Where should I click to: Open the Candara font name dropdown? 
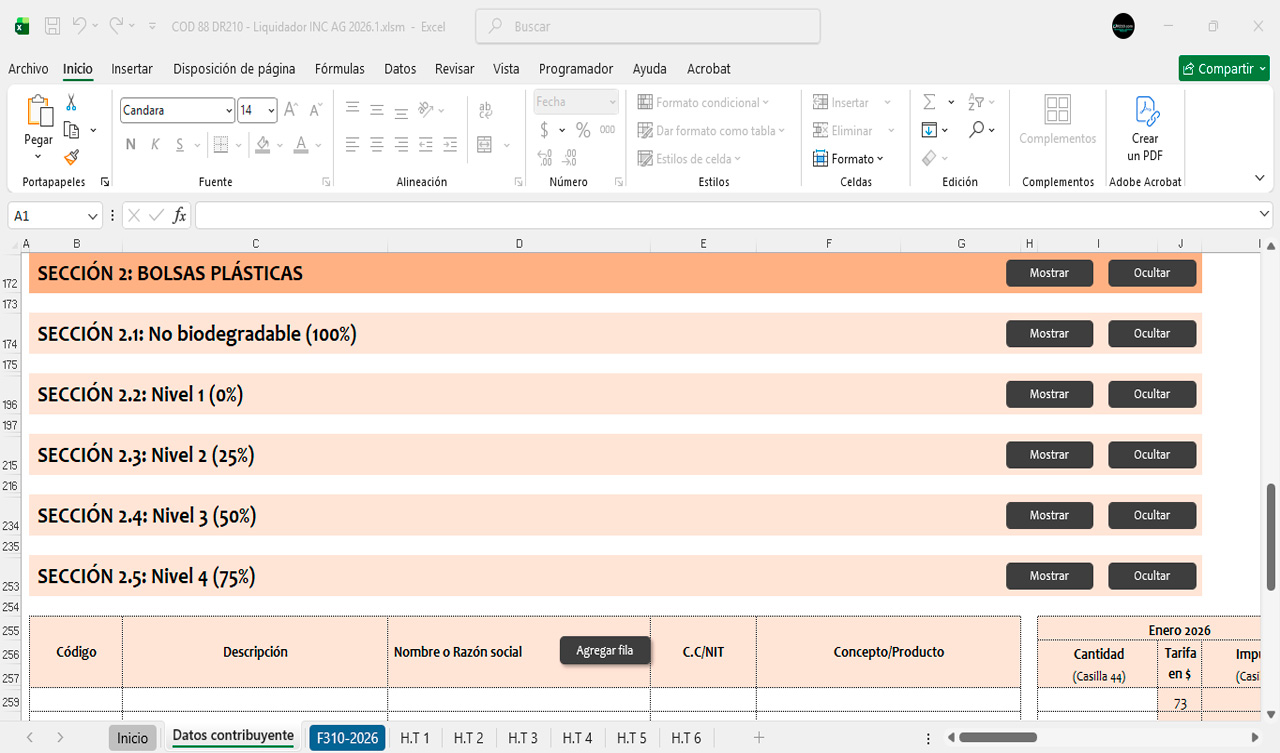pyautogui.click(x=229, y=111)
